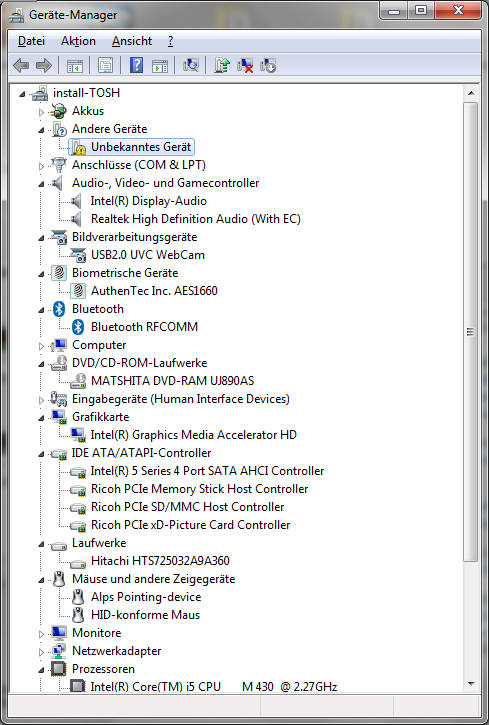
Task: Expand the Monitore category
Action: click(41, 634)
